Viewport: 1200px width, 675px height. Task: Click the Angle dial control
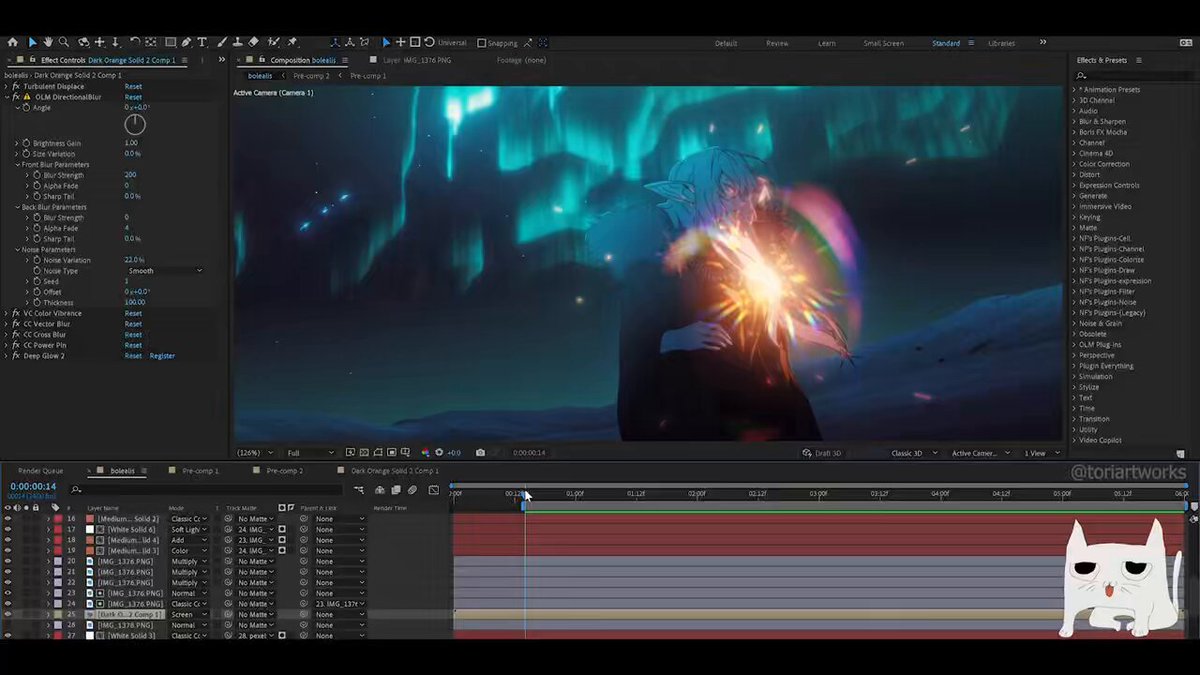tap(135, 125)
